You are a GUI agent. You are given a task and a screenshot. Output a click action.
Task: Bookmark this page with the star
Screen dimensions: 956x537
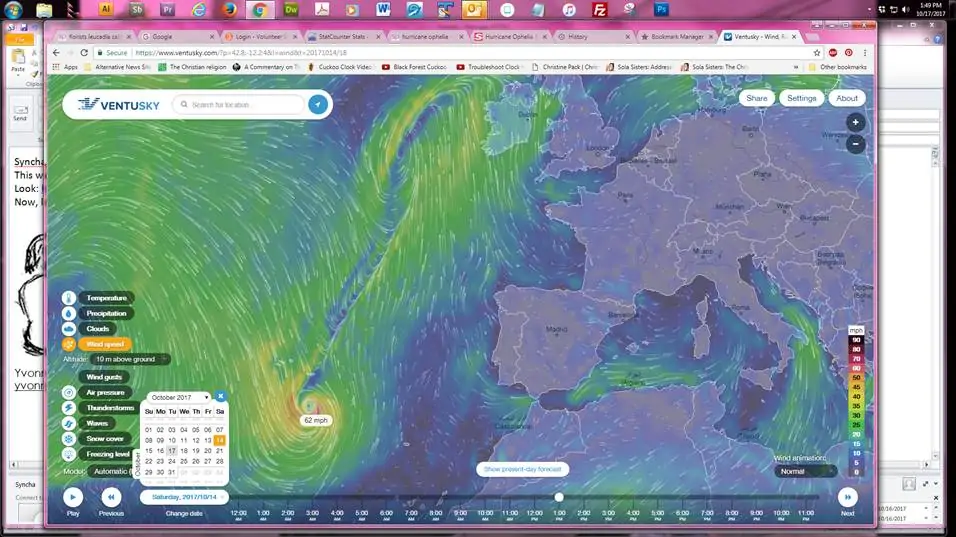(817, 52)
